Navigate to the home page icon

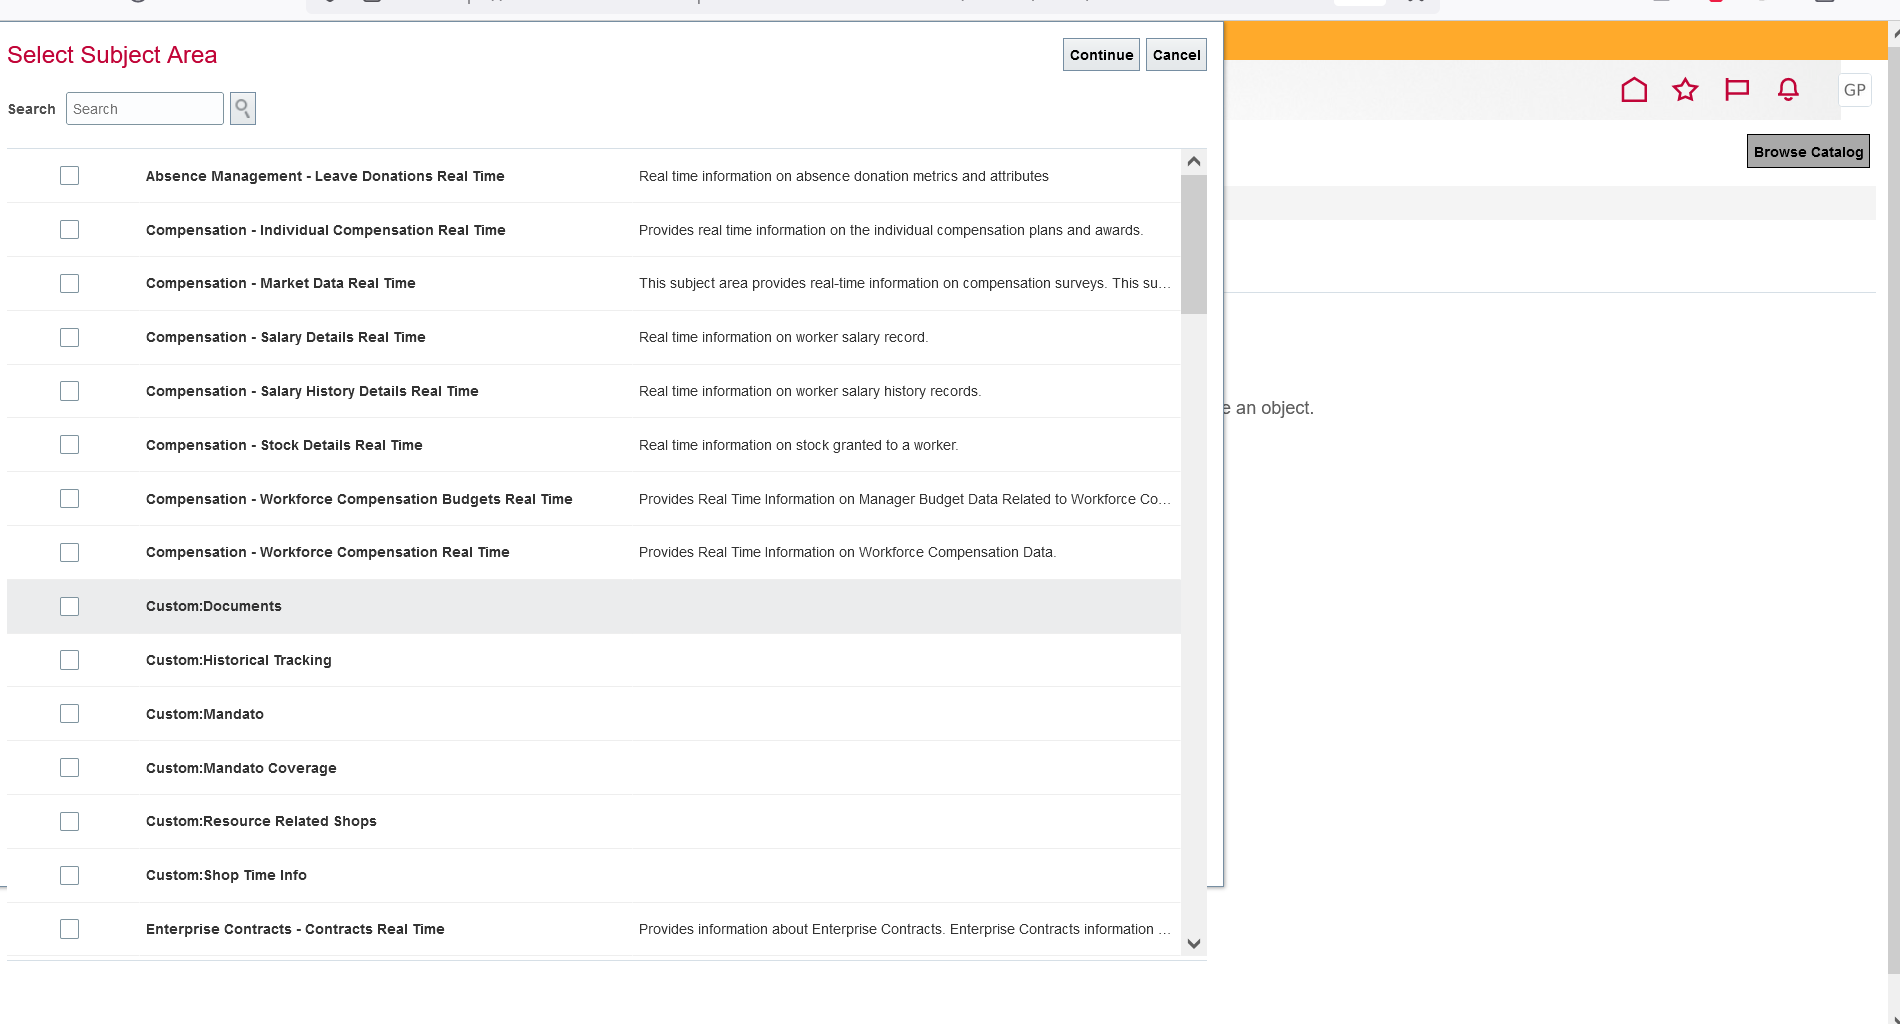coord(1635,89)
